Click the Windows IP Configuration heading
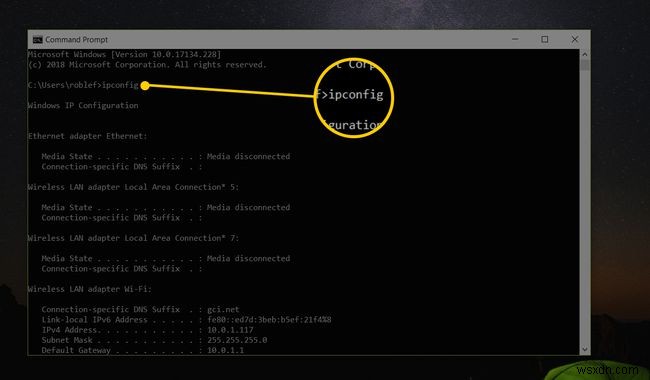This screenshot has width=650, height=380. [83, 105]
